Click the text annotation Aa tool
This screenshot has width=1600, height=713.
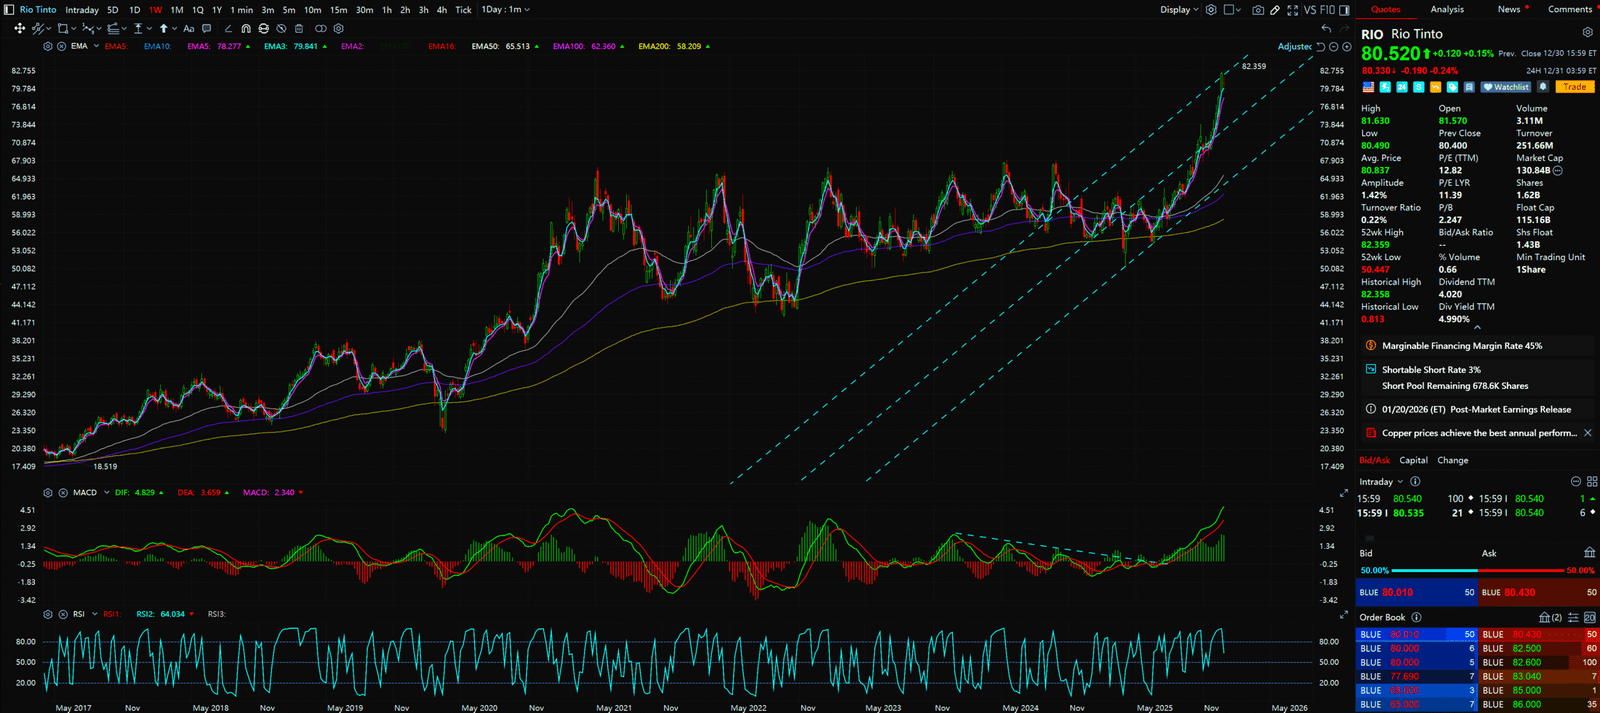pyautogui.click(x=189, y=29)
